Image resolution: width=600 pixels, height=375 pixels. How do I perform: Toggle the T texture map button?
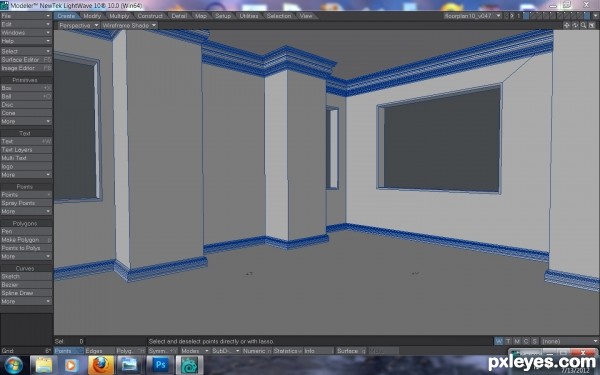tap(508, 341)
